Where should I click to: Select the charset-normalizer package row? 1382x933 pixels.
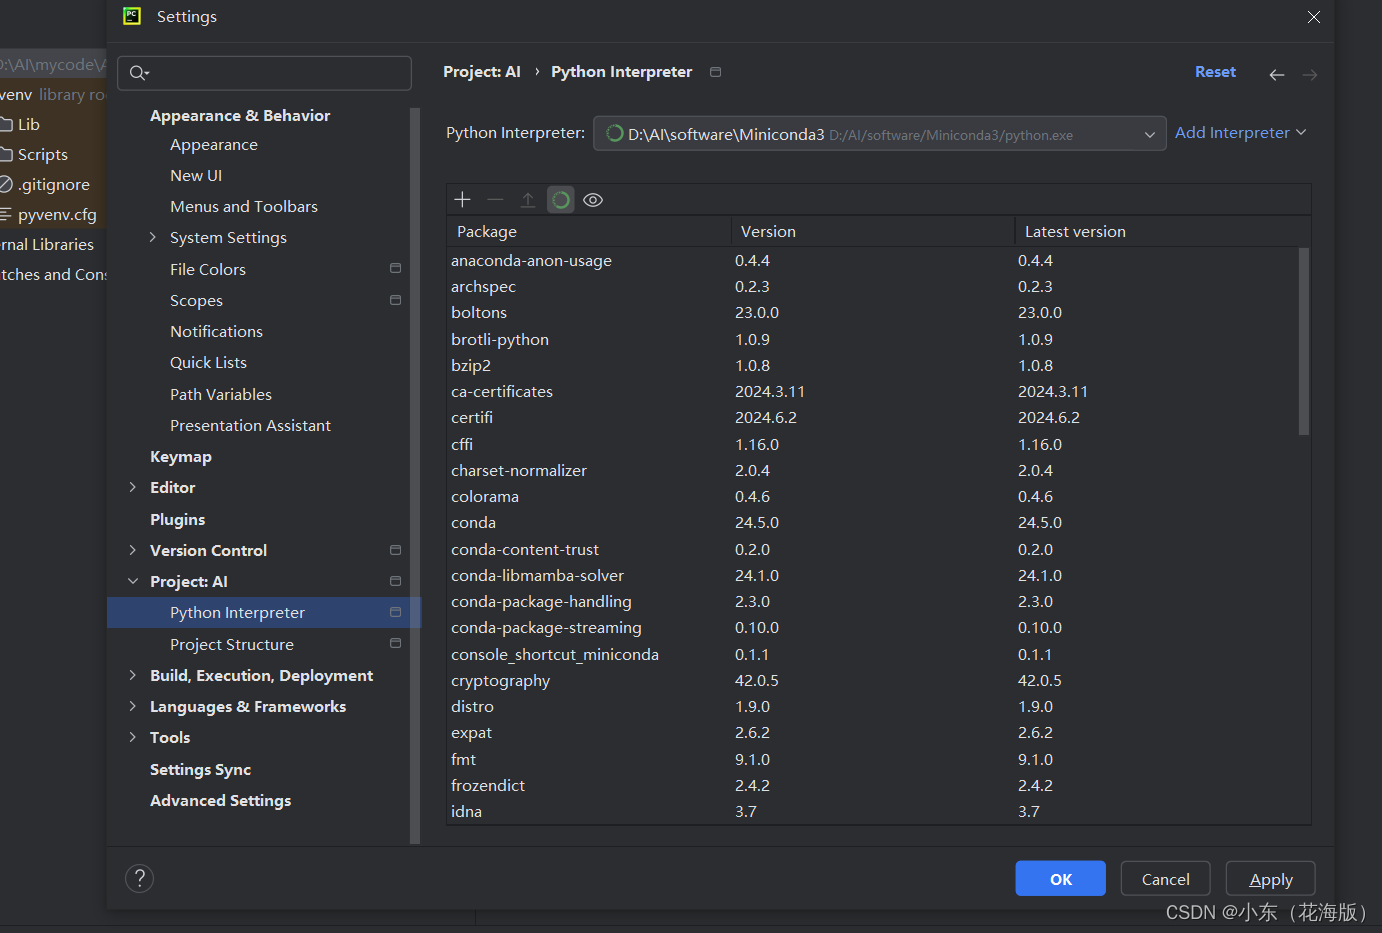pyautogui.click(x=873, y=471)
